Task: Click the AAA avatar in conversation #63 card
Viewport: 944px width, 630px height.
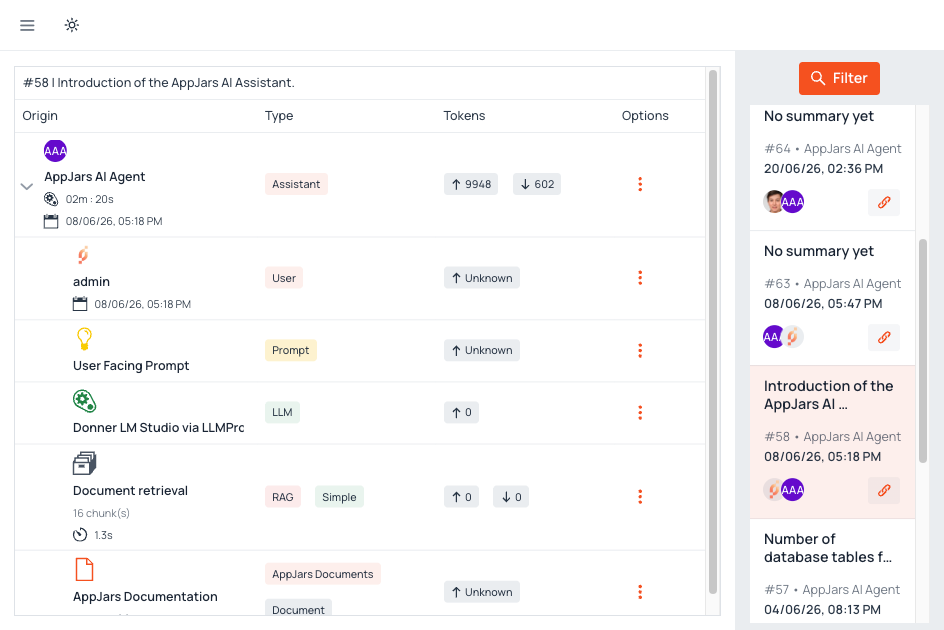Action: [x=773, y=337]
